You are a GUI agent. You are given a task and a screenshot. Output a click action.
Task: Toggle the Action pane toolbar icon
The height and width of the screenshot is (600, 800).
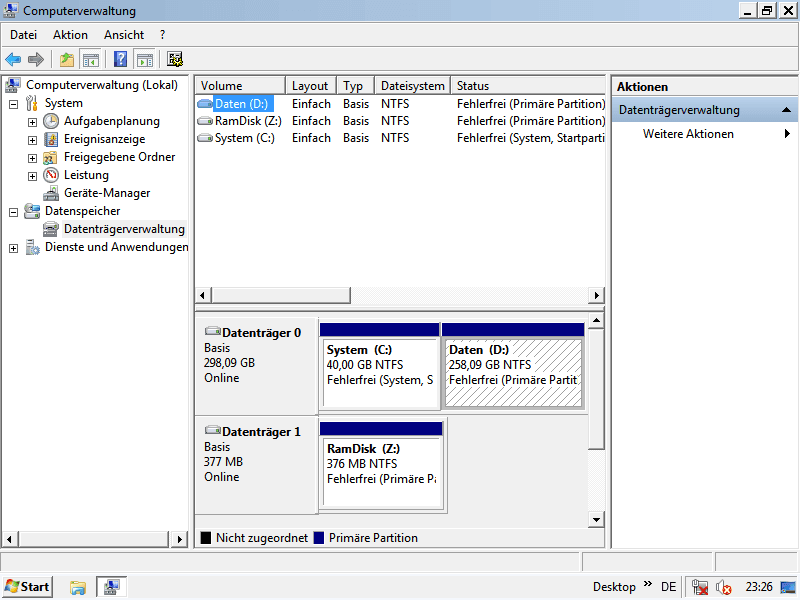click(145, 60)
